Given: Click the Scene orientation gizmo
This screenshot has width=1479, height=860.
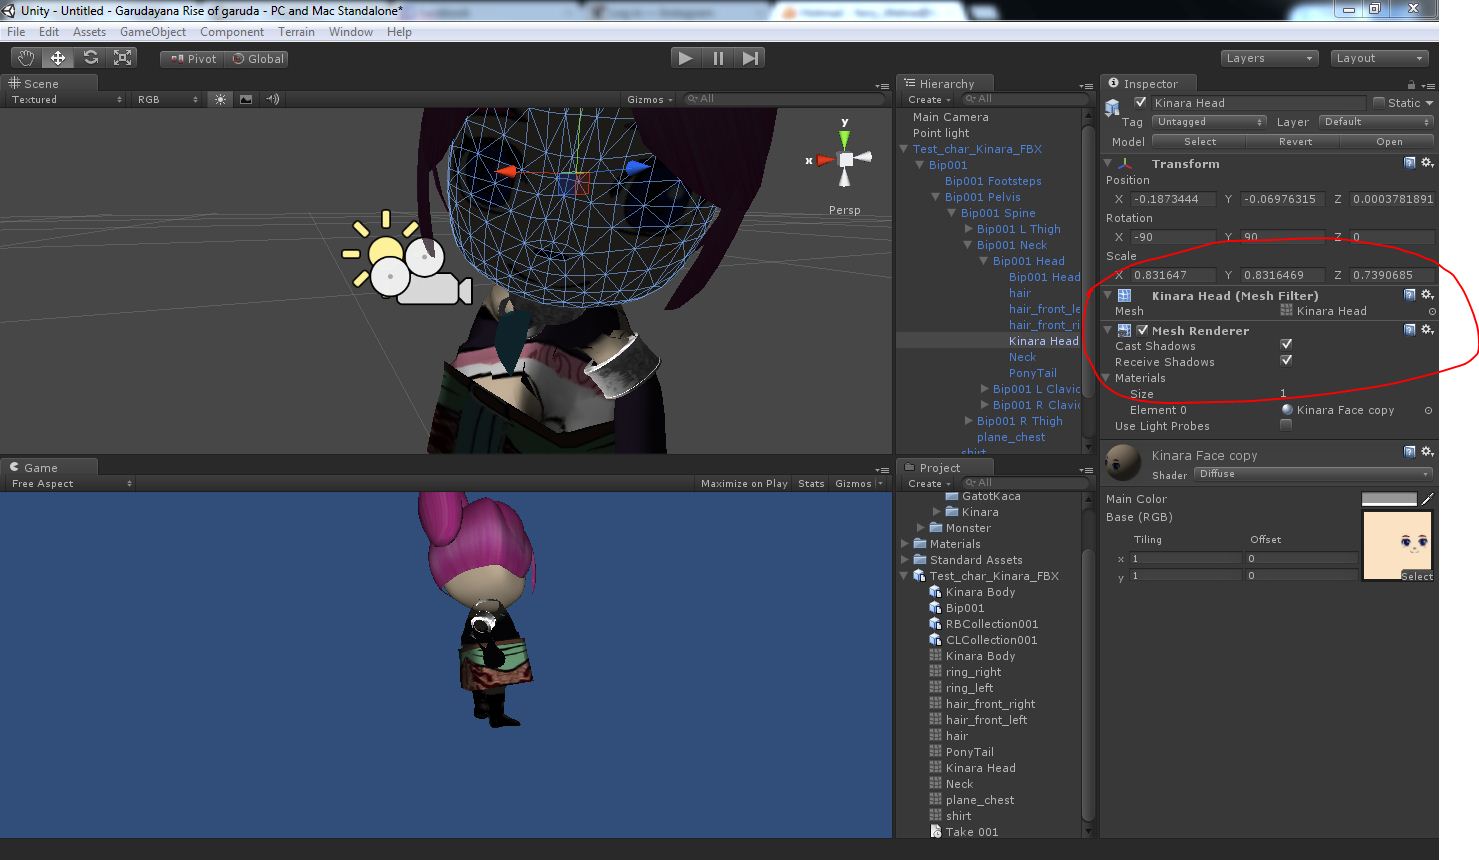Looking at the screenshot, I should 845,159.
